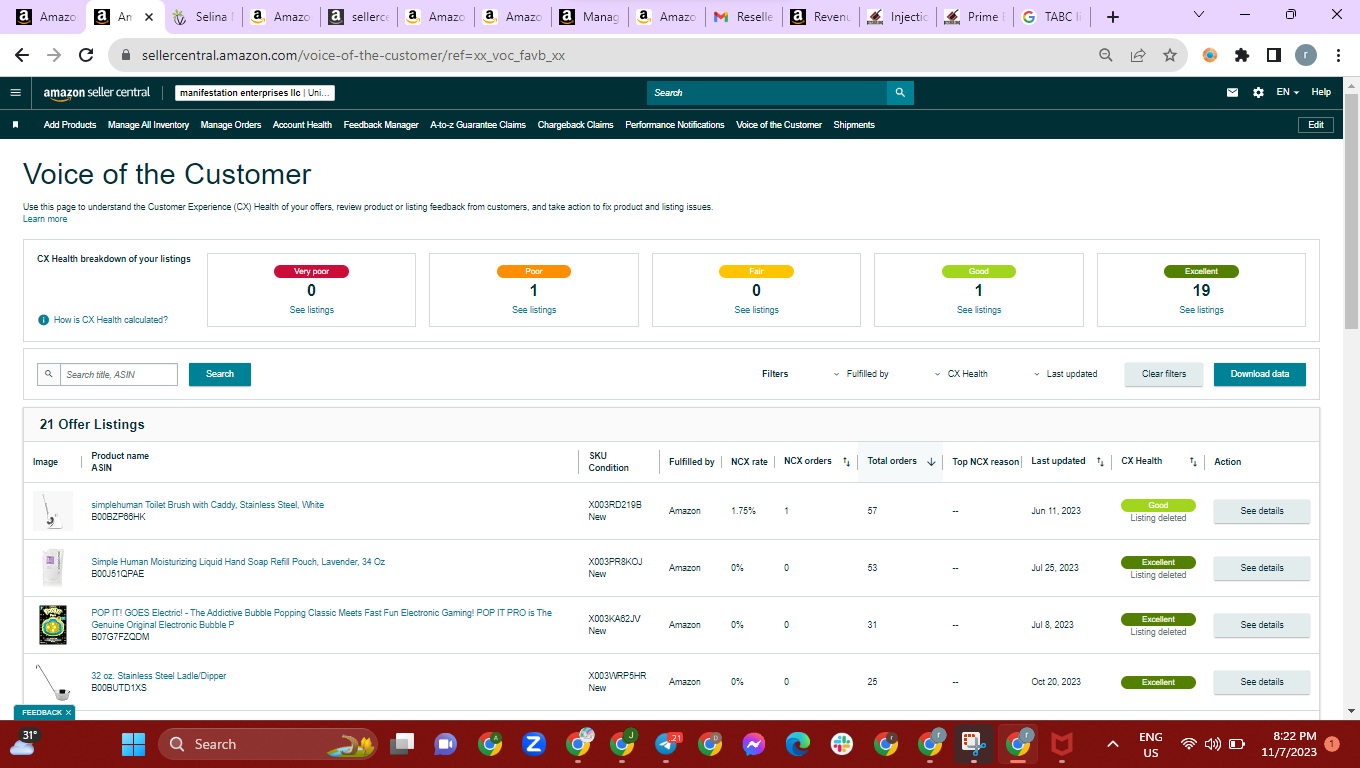The width and height of the screenshot is (1360, 768).
Task: Open Zoom from the taskbar
Action: point(533,744)
